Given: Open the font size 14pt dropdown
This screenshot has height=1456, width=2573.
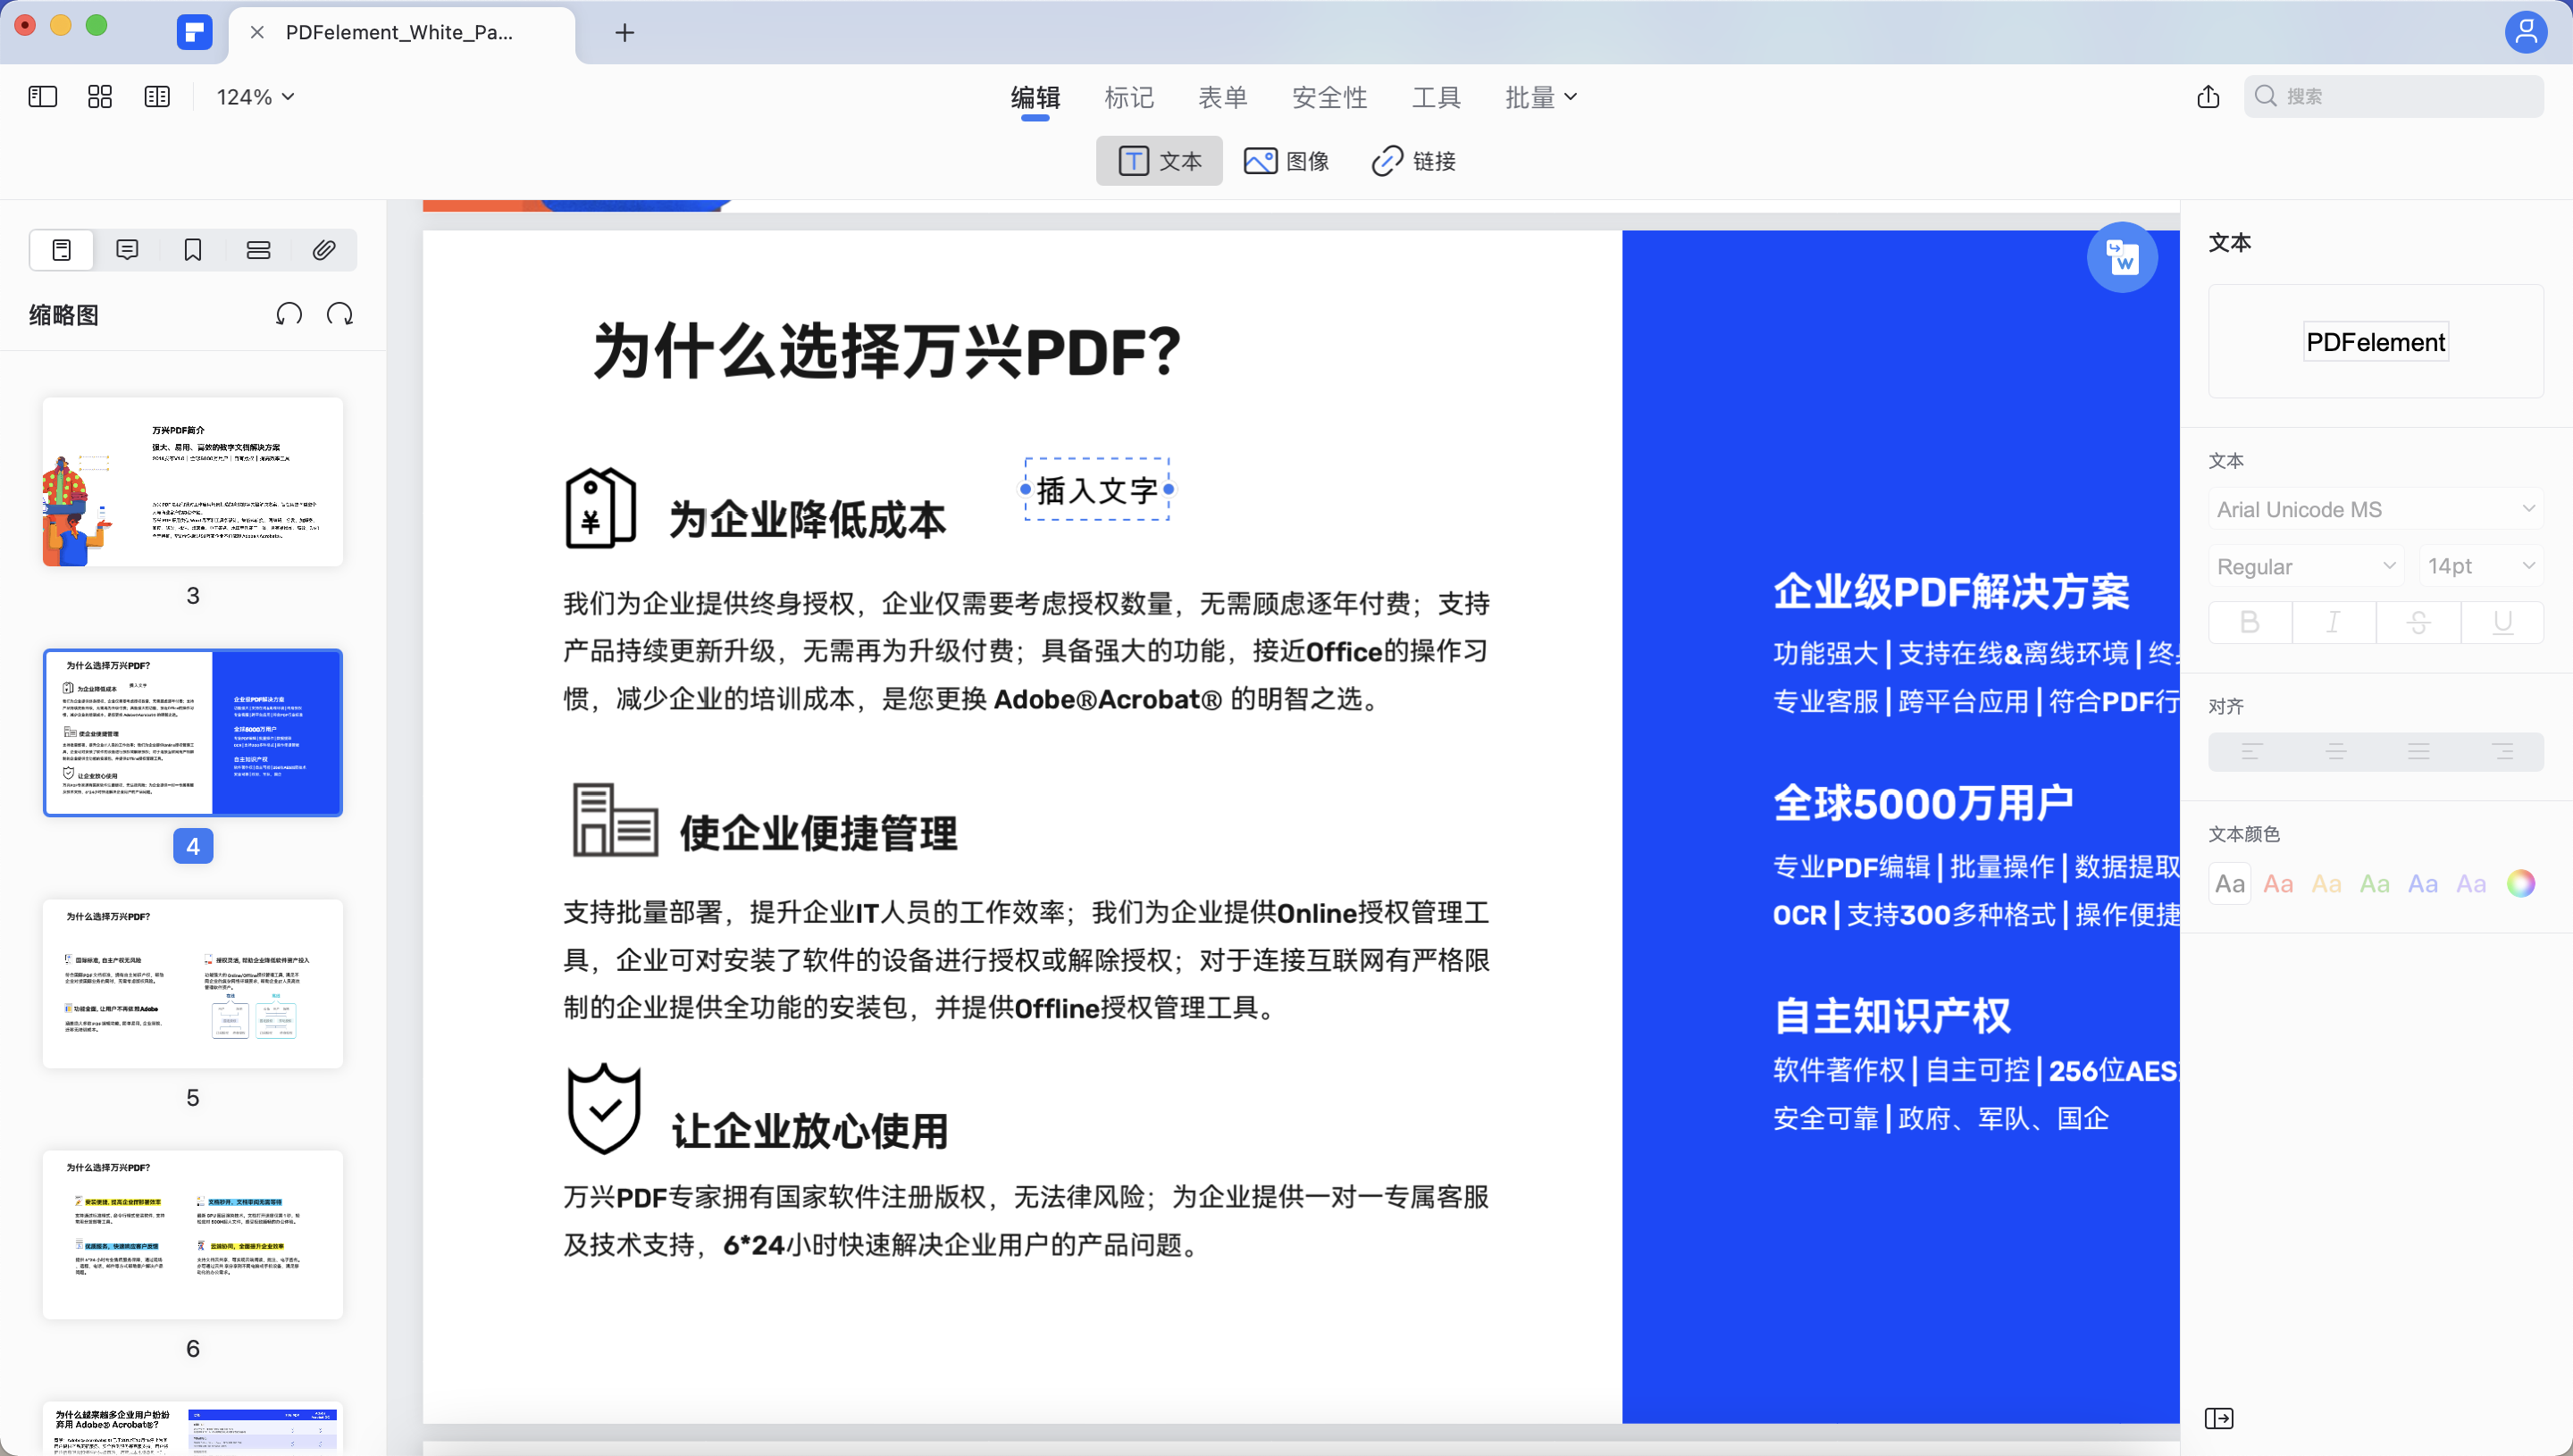Looking at the screenshot, I should point(2480,565).
